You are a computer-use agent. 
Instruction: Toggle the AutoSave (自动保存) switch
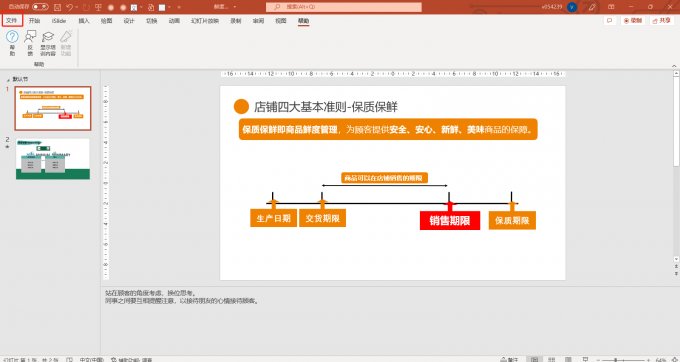40,7
